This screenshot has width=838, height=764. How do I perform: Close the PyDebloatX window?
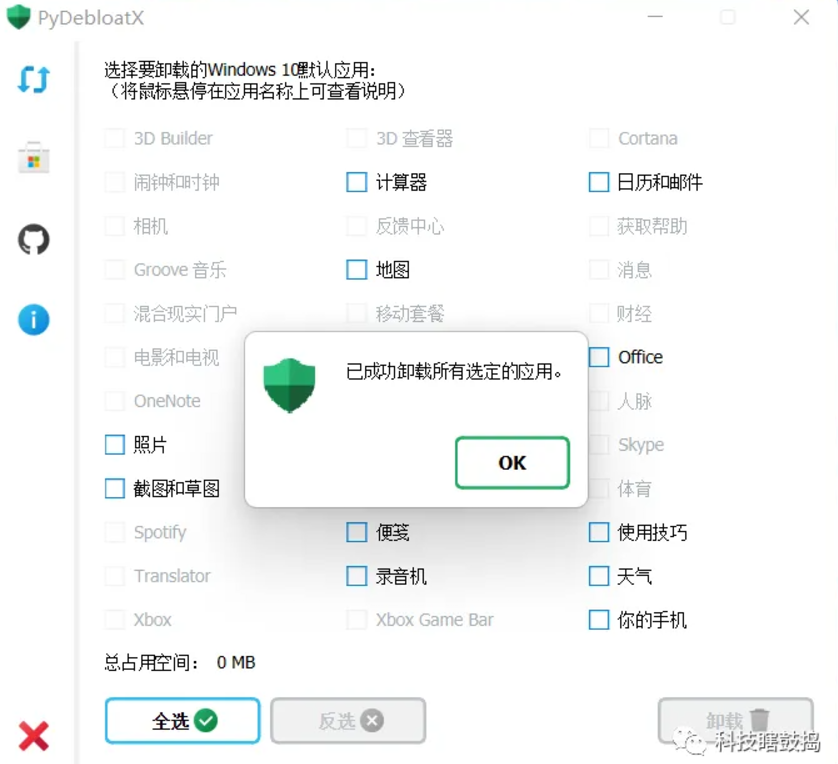801,17
